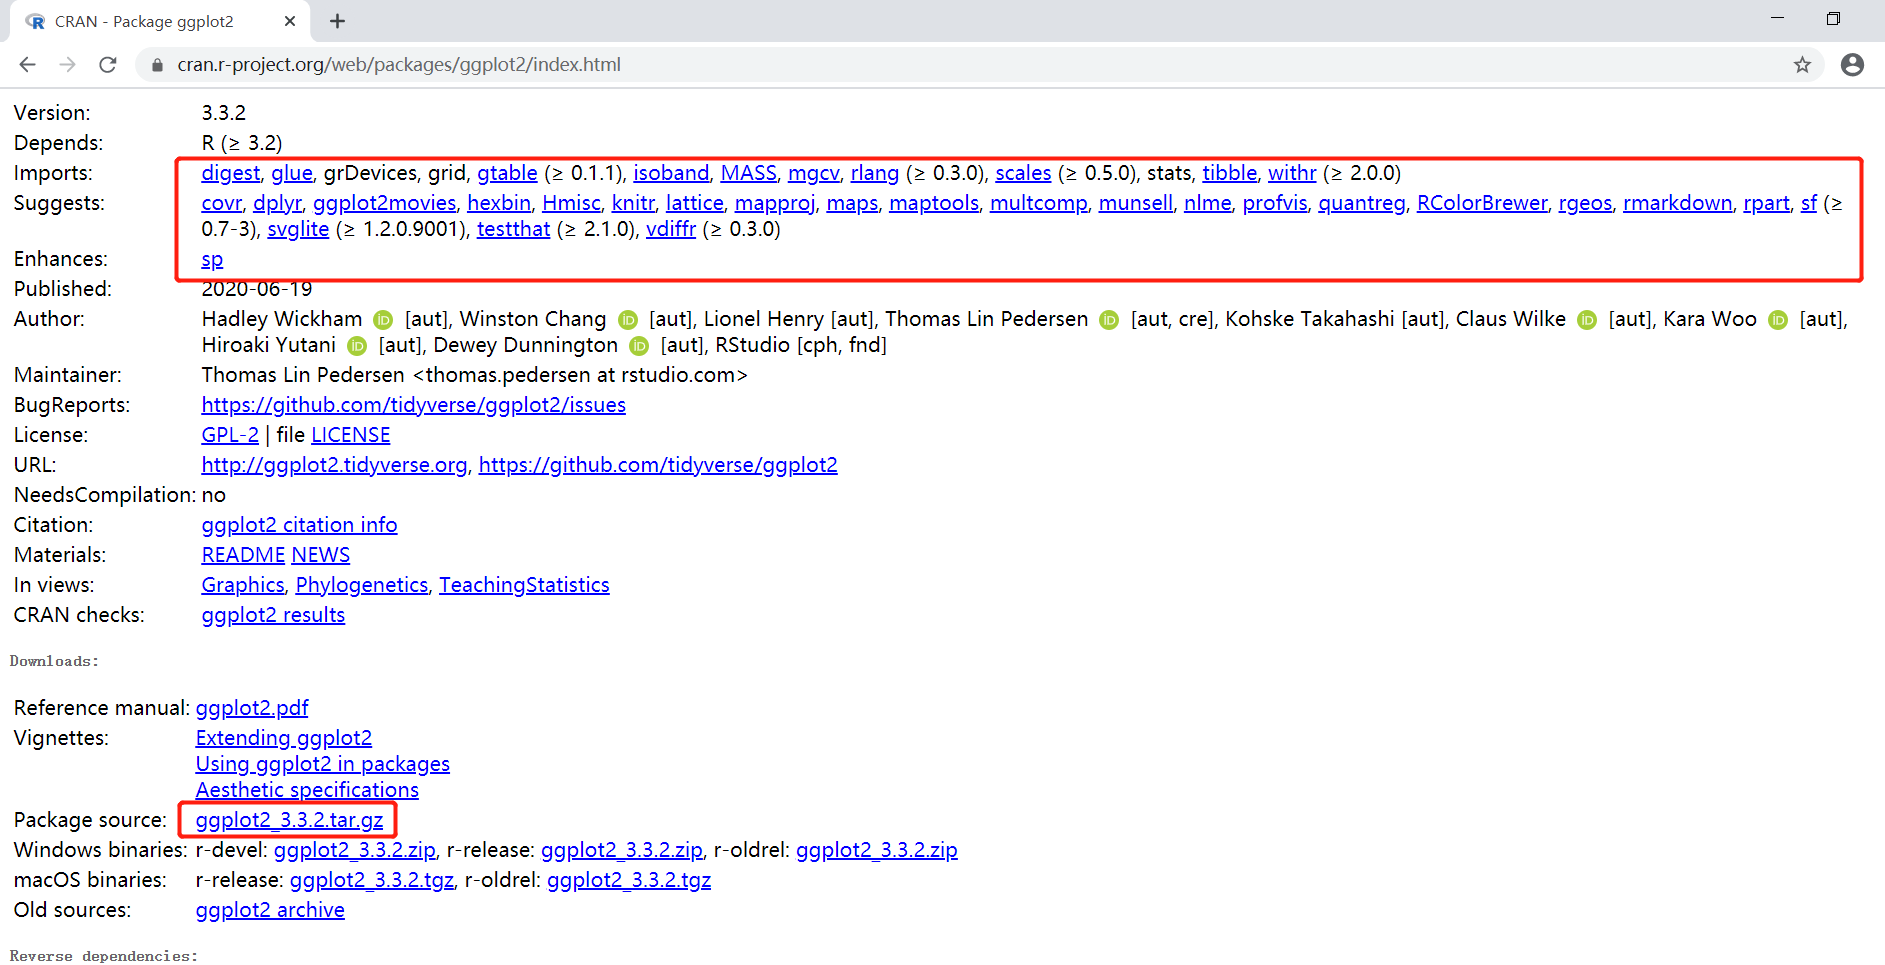Open the lattice package link
Image resolution: width=1885 pixels, height=965 pixels.
[x=695, y=203]
